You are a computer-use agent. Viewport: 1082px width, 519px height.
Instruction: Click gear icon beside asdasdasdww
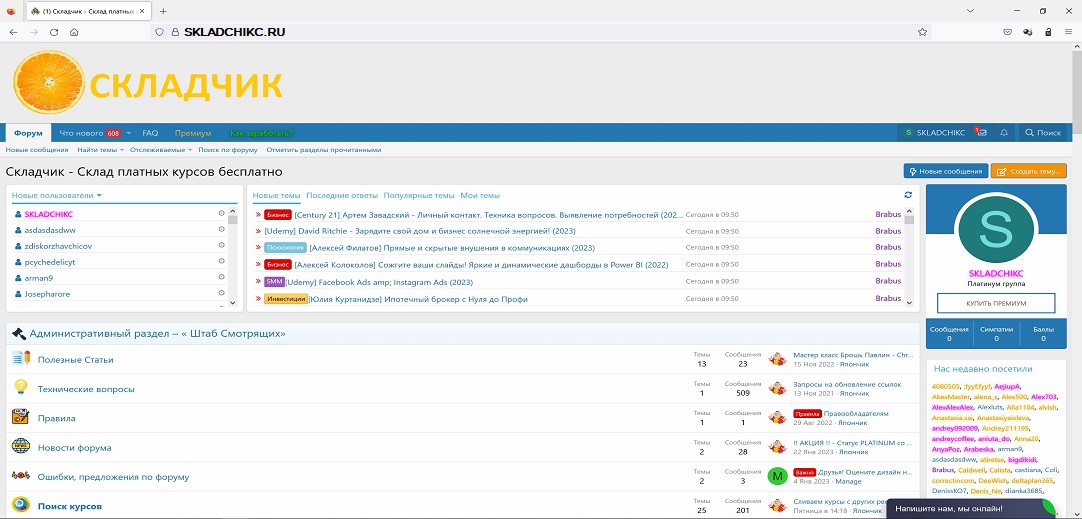[222, 229]
